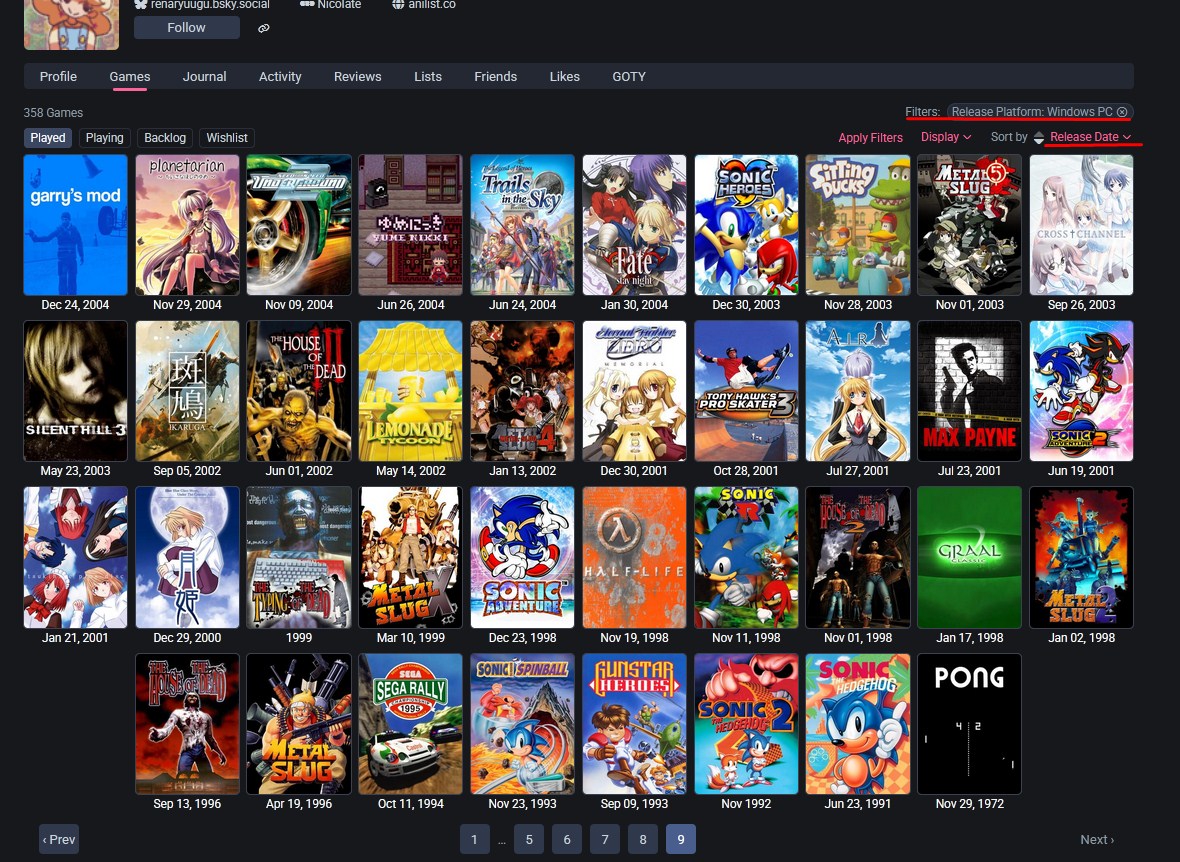The height and width of the screenshot is (862, 1180).
Task: Open the Release Date sort dropdown
Action: [x=1090, y=137]
